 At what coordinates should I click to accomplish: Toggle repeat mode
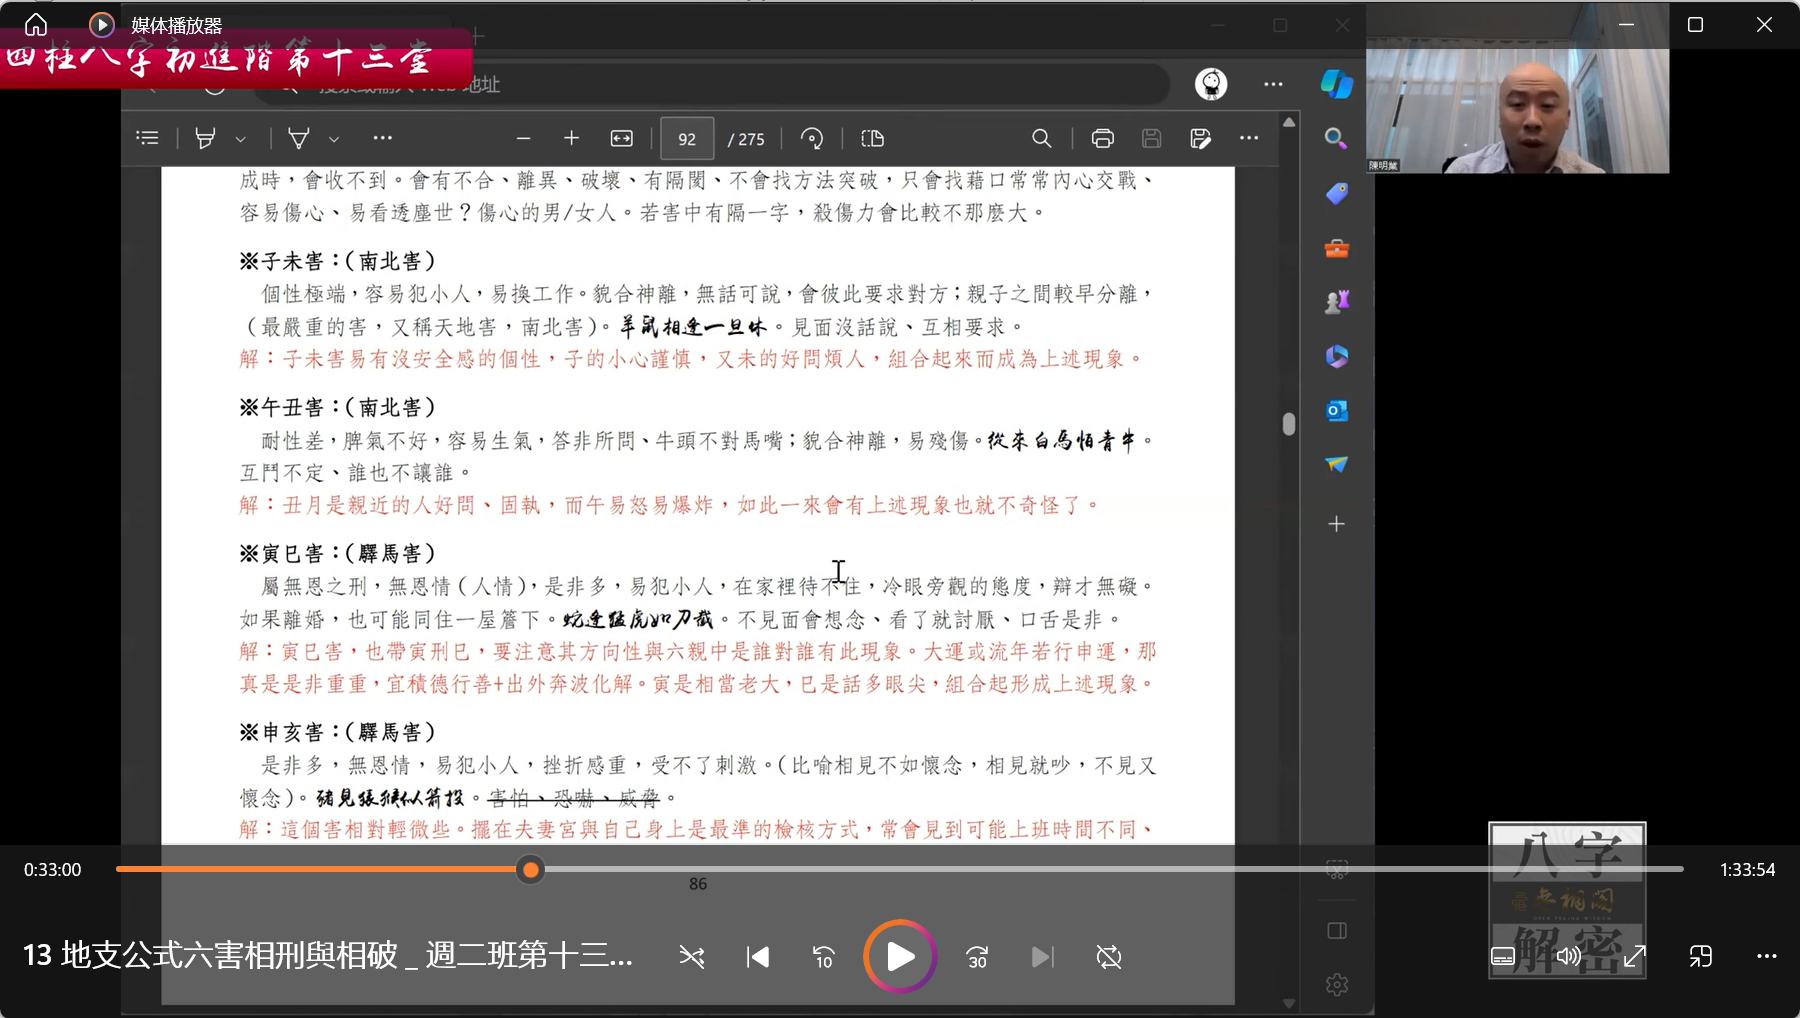(1108, 957)
